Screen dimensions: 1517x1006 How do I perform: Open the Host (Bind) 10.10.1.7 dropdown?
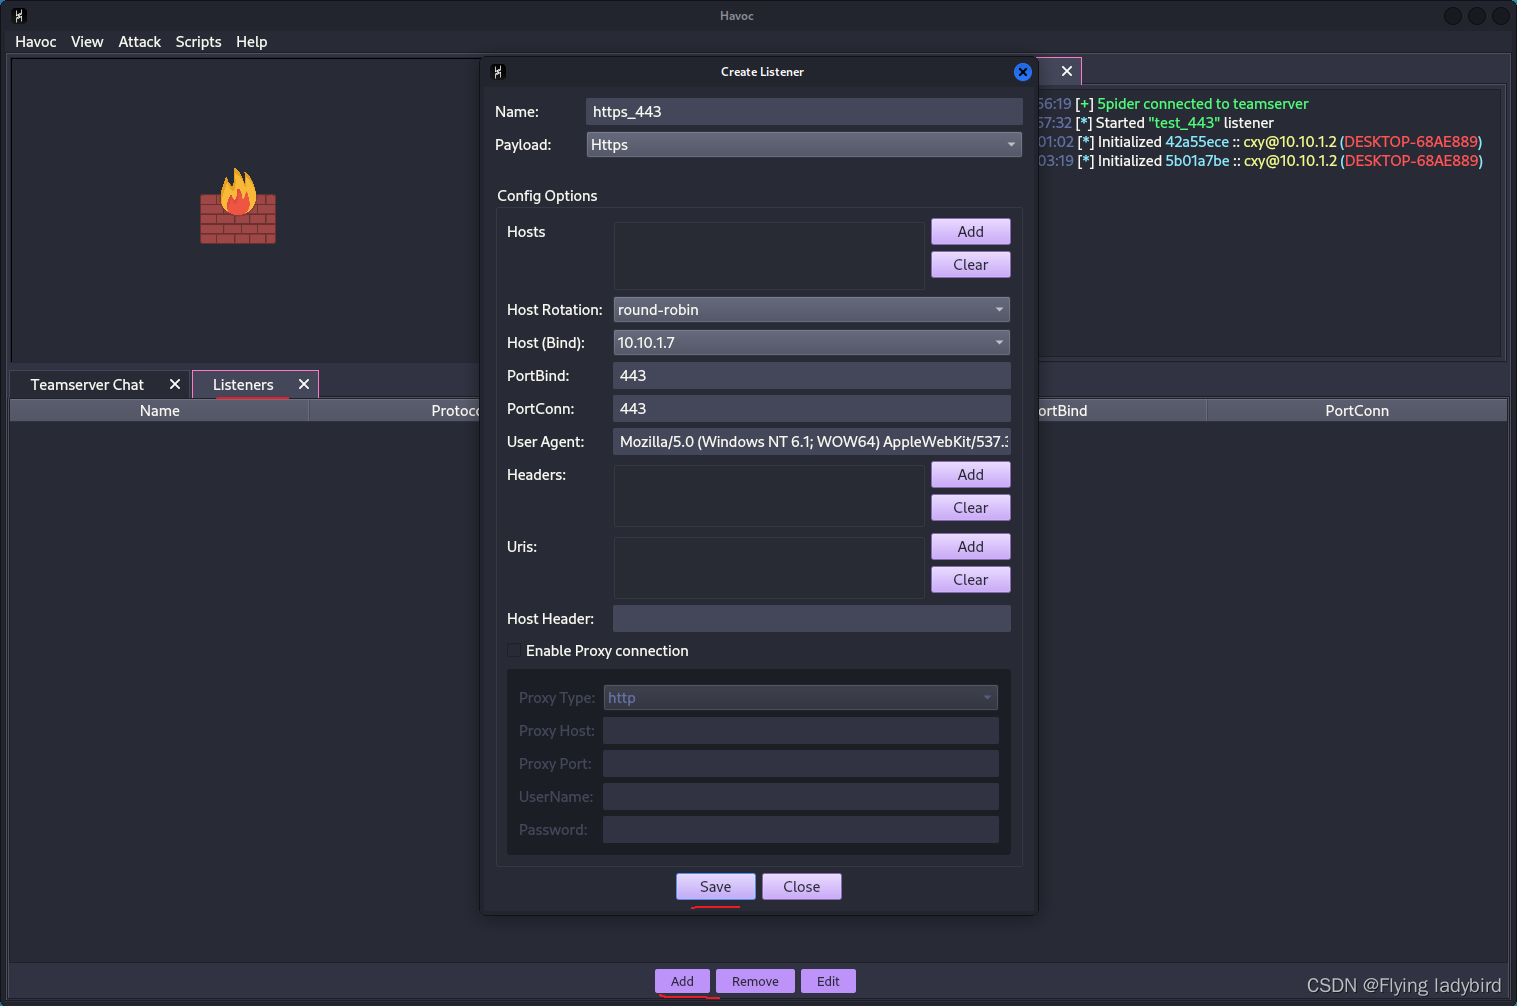811,343
